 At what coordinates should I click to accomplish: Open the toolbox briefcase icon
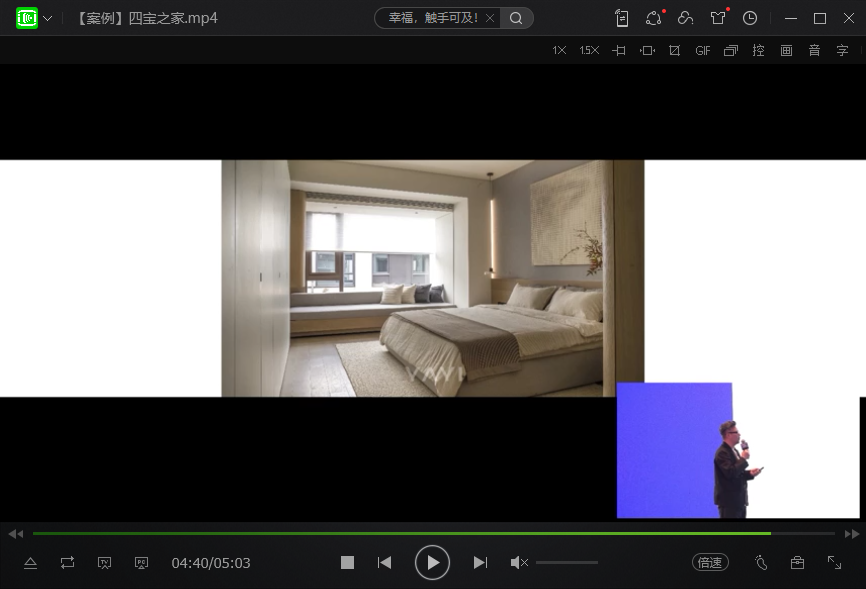[797, 562]
